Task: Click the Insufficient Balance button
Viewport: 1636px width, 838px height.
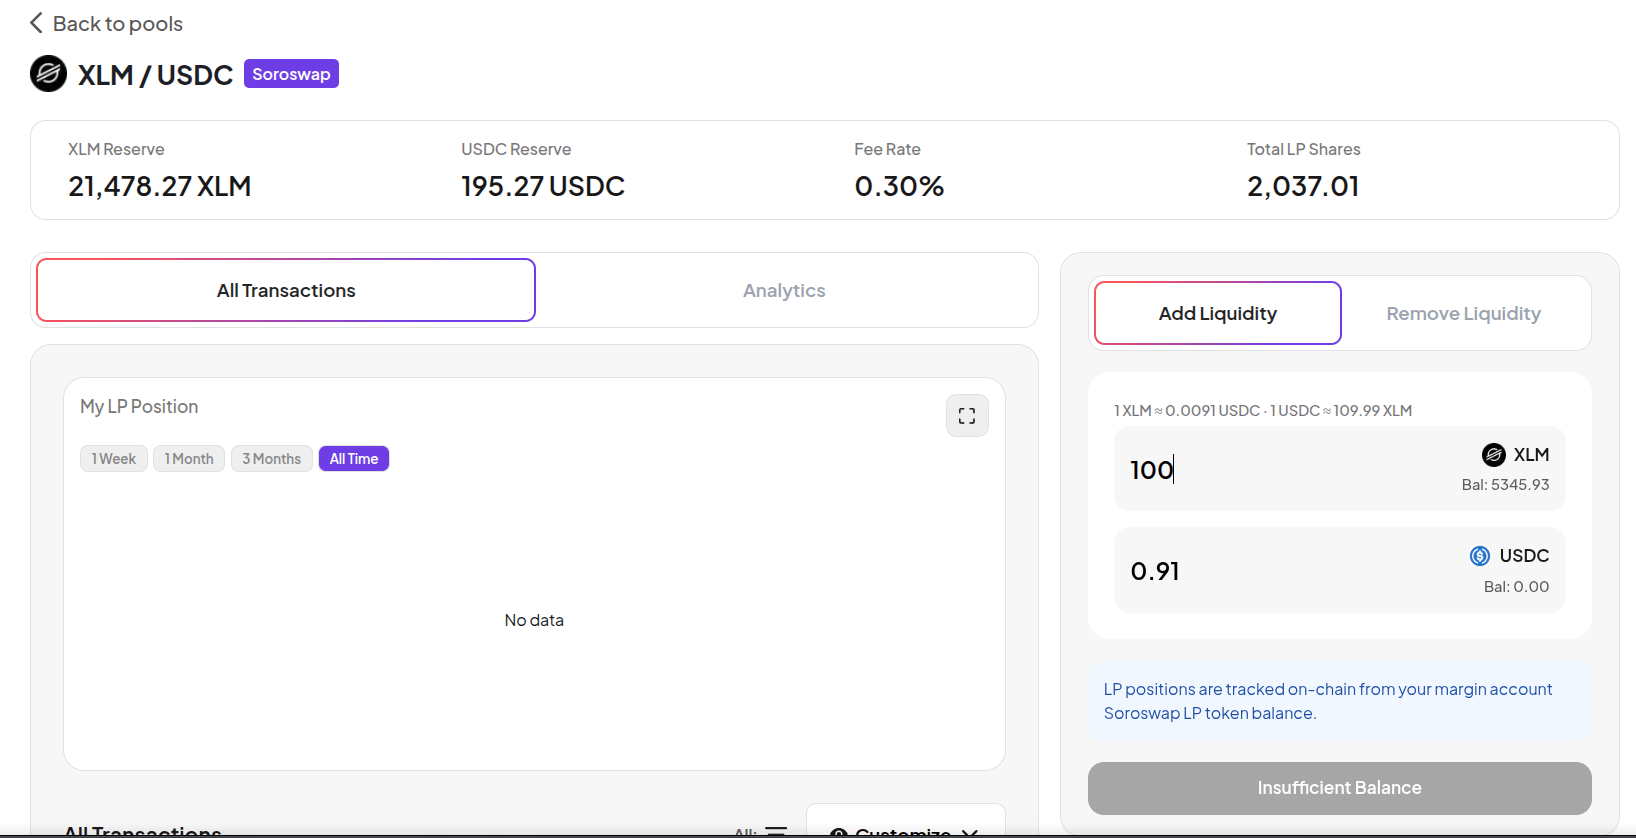Action: click(1340, 788)
